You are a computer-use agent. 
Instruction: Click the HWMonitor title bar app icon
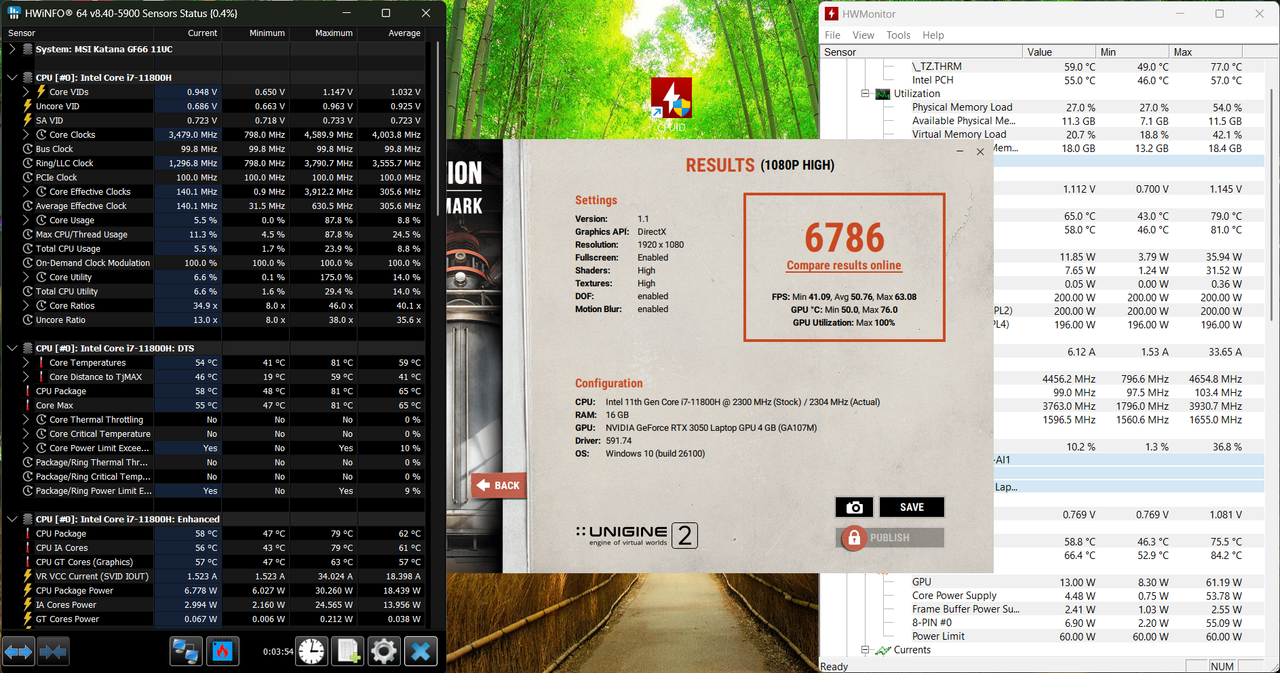[831, 14]
